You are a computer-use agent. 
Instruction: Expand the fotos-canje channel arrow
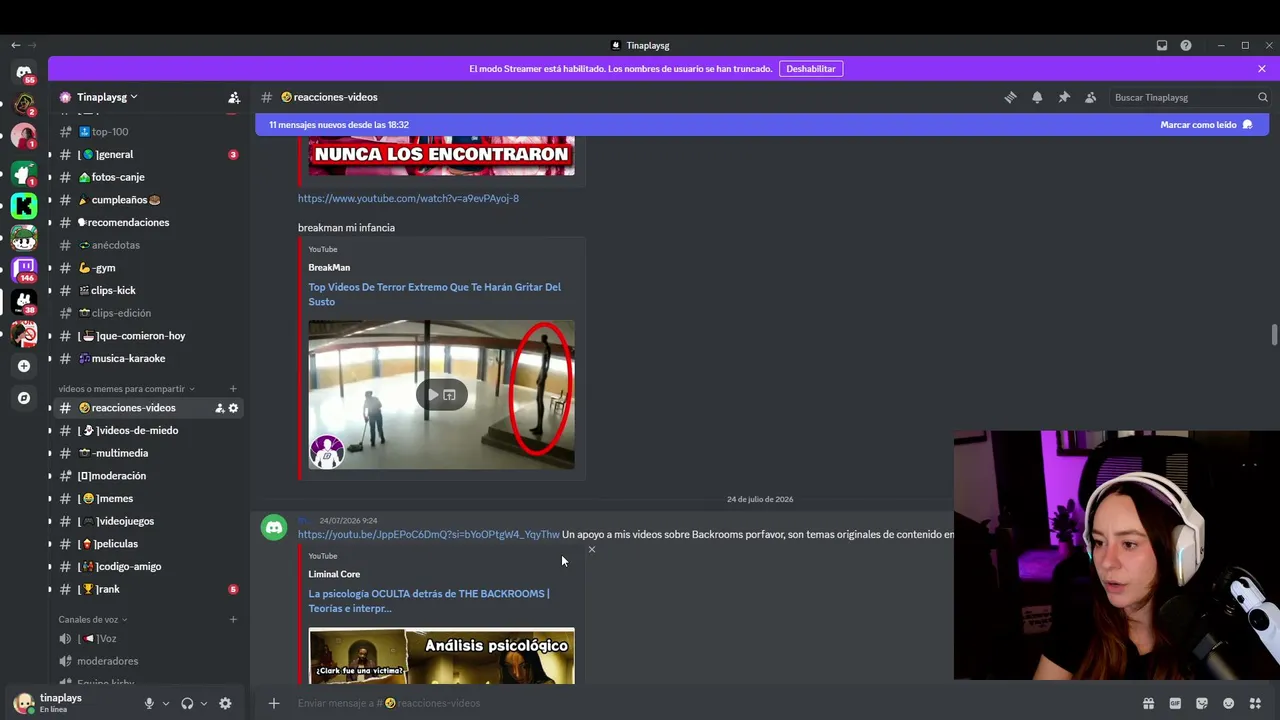tap(50, 177)
